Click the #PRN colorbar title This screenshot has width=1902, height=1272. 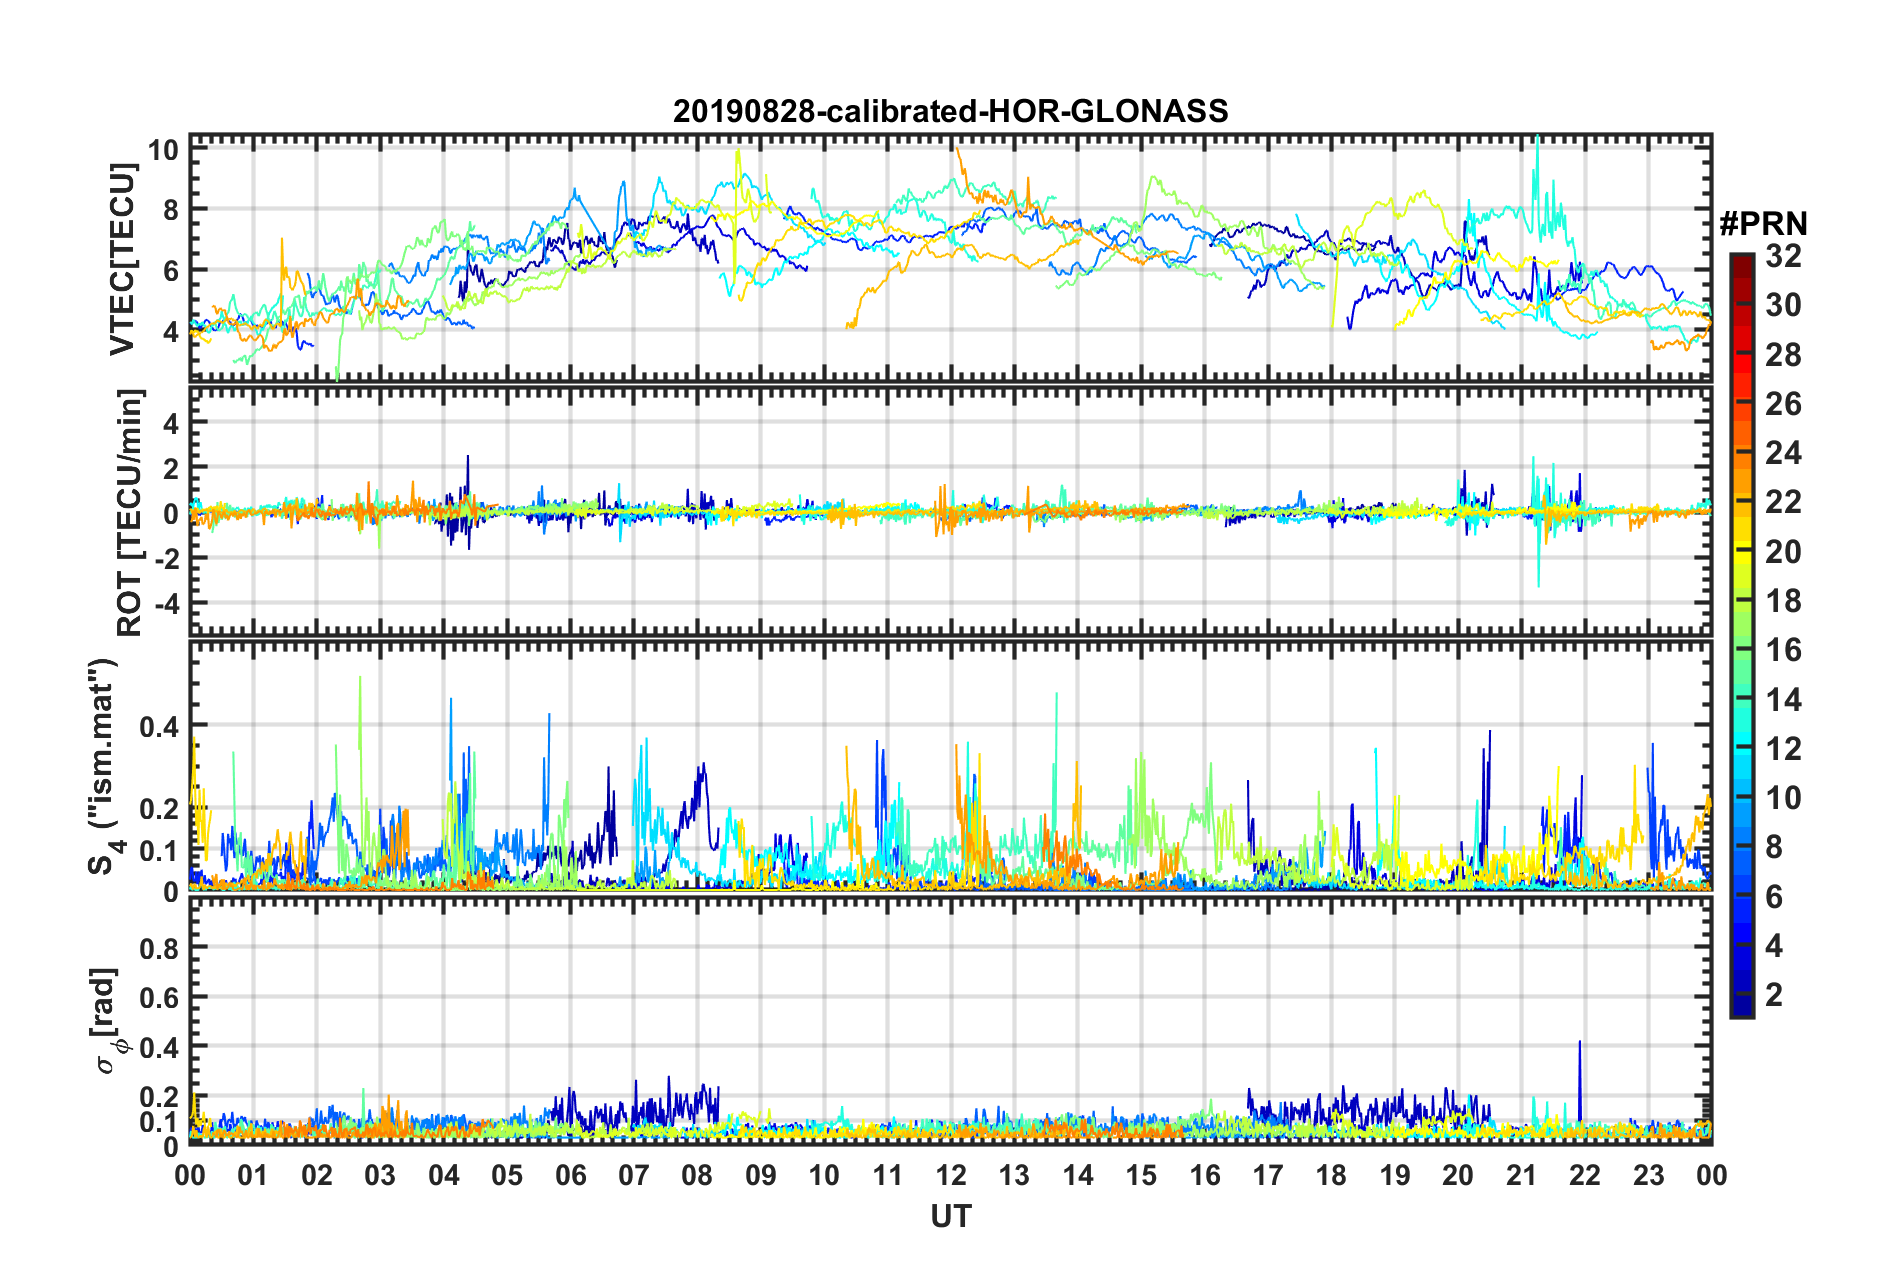(x=1763, y=224)
